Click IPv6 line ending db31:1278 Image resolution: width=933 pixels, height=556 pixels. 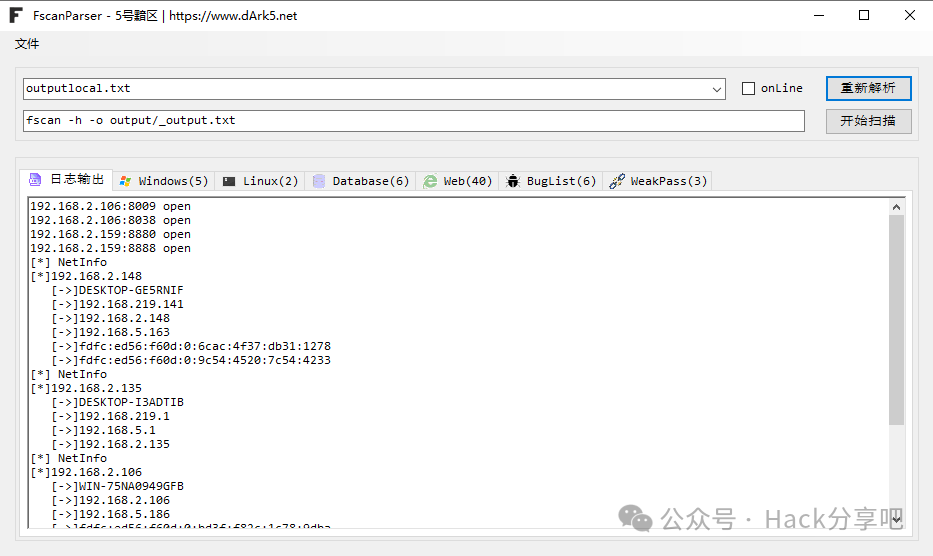[191, 346]
